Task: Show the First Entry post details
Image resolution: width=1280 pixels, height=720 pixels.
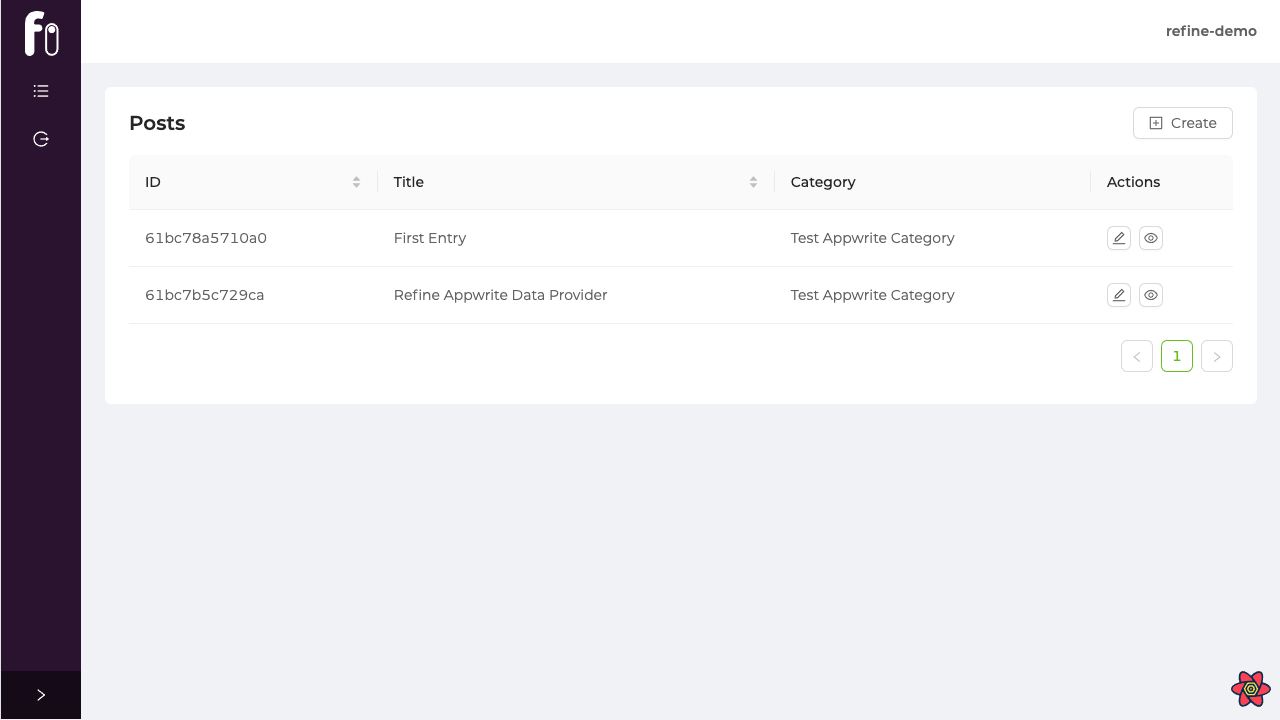Action: 1151,238
